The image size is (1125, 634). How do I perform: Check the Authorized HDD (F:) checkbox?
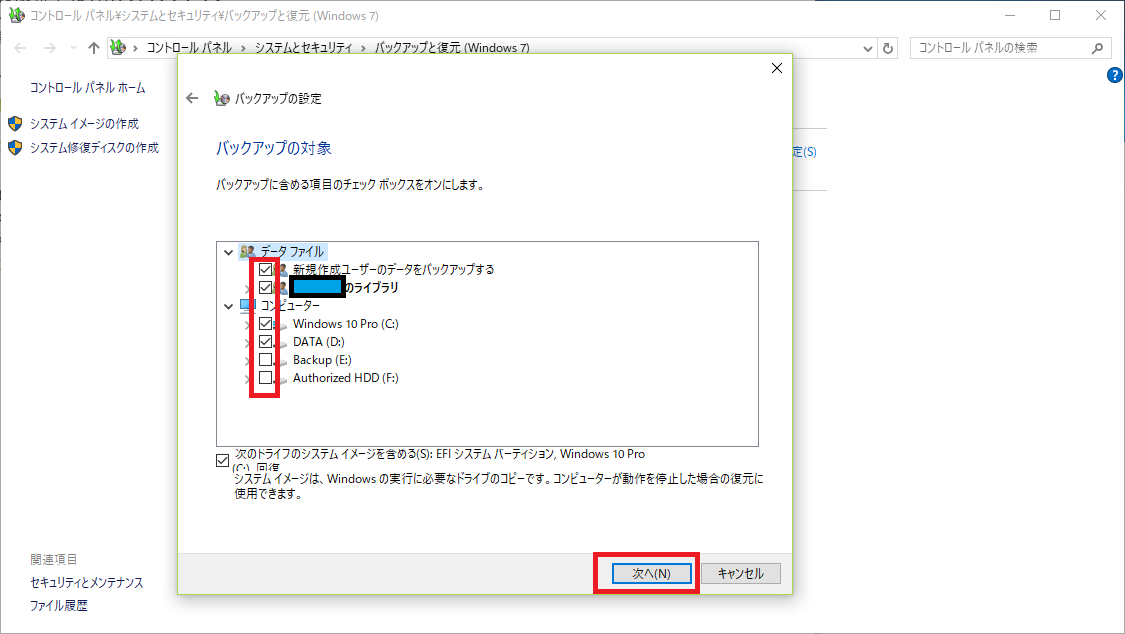pyautogui.click(x=265, y=378)
